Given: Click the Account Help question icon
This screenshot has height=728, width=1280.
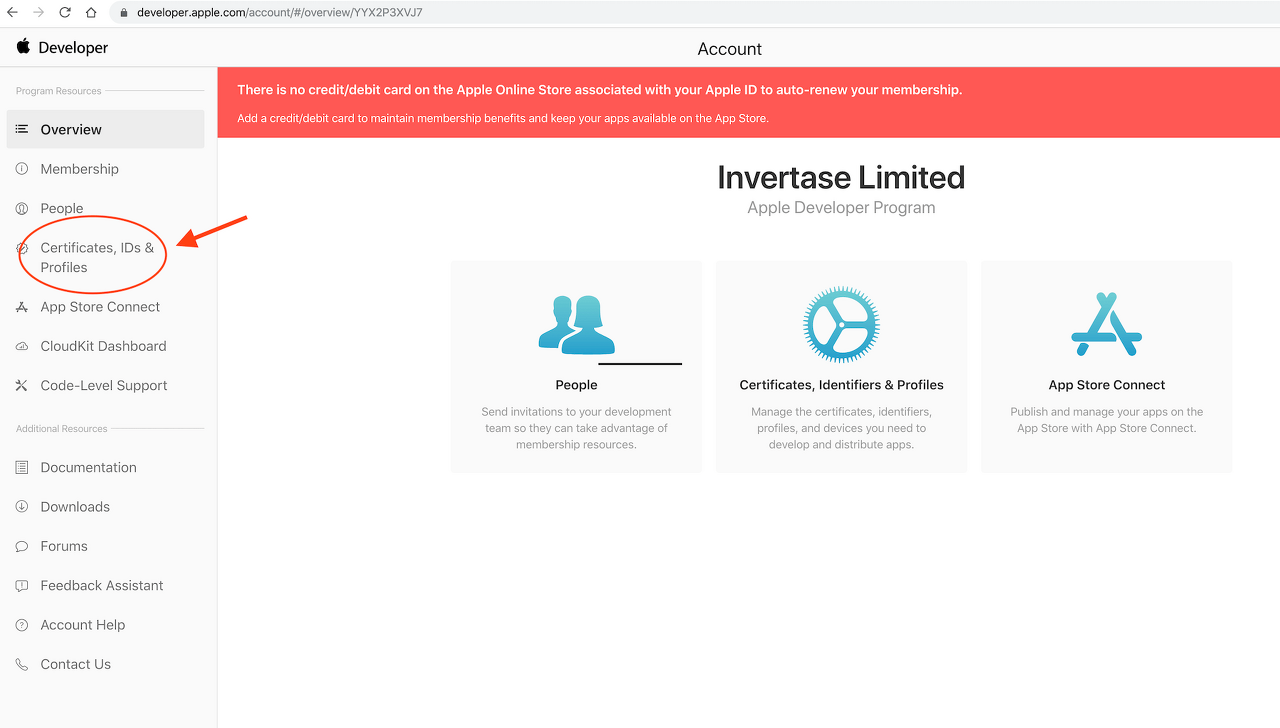Looking at the screenshot, I should 22,625.
